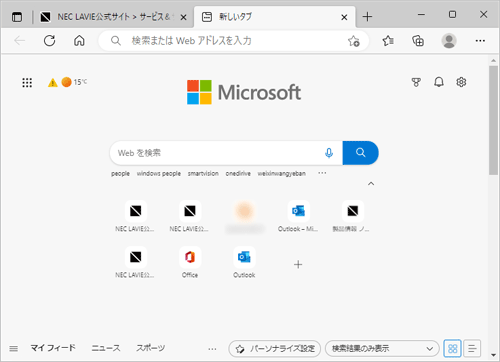Select the 'weixinwangyeban' suggestion
500x362 pixels.
[x=281, y=174]
